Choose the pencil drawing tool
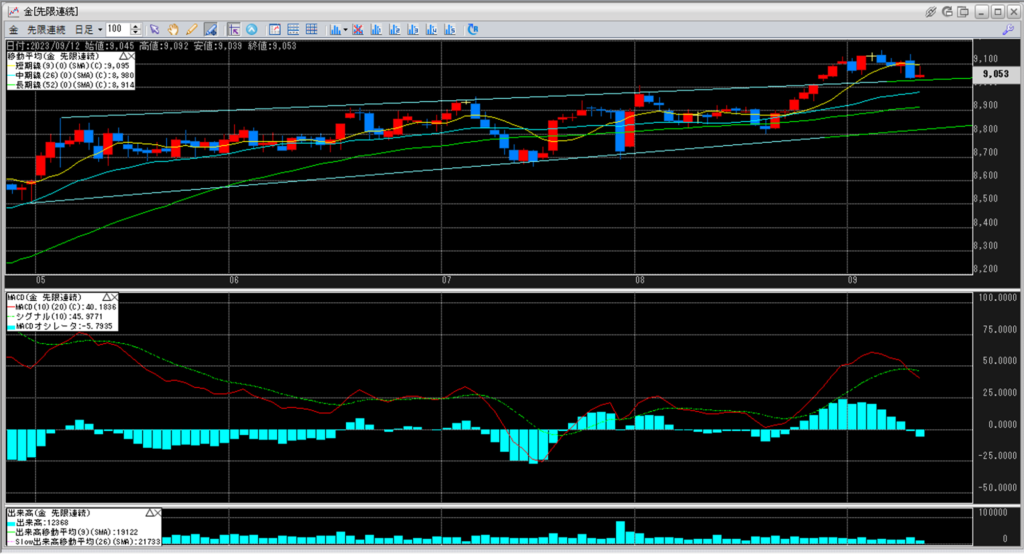 pyautogui.click(x=191, y=29)
